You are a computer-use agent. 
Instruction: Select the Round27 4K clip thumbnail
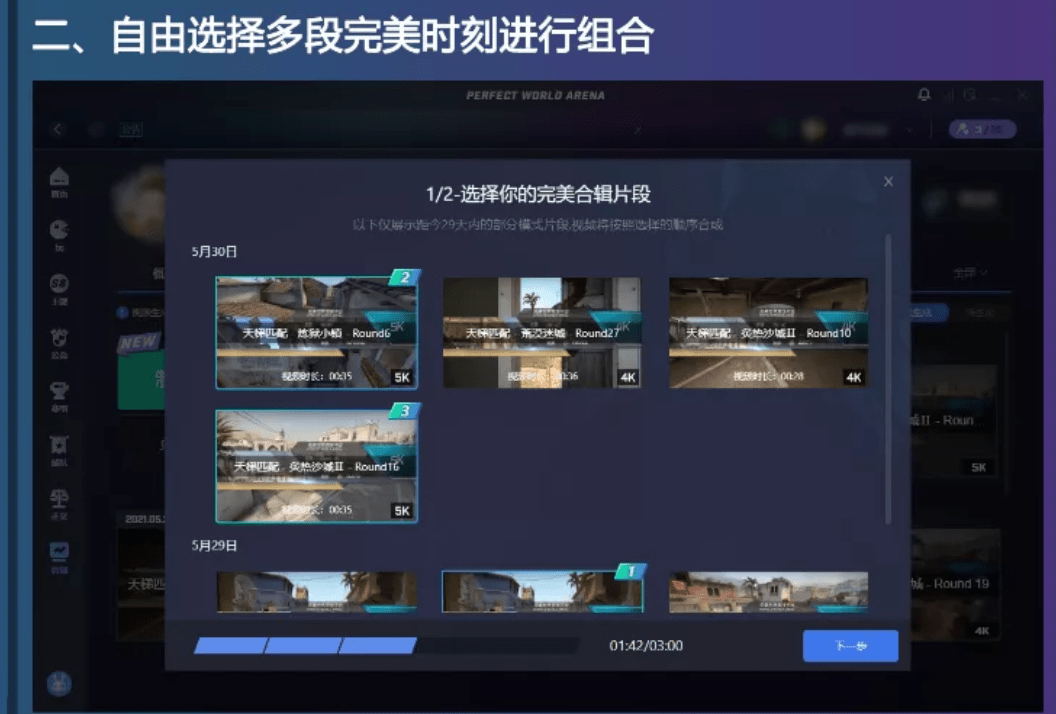click(541, 333)
